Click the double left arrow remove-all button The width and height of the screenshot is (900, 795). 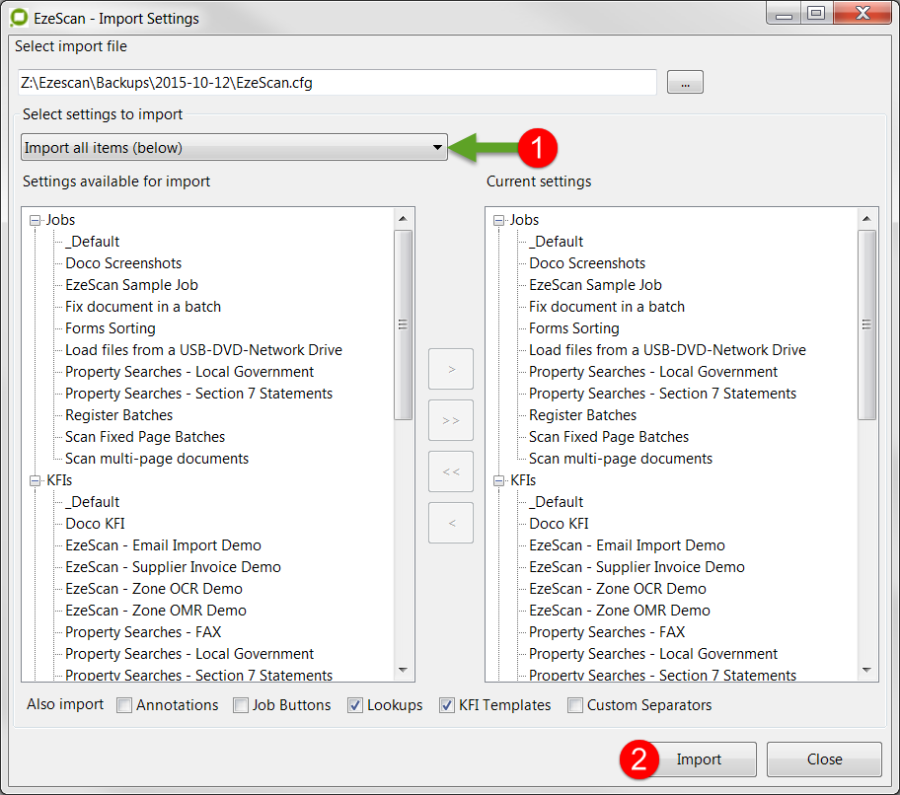click(x=450, y=471)
